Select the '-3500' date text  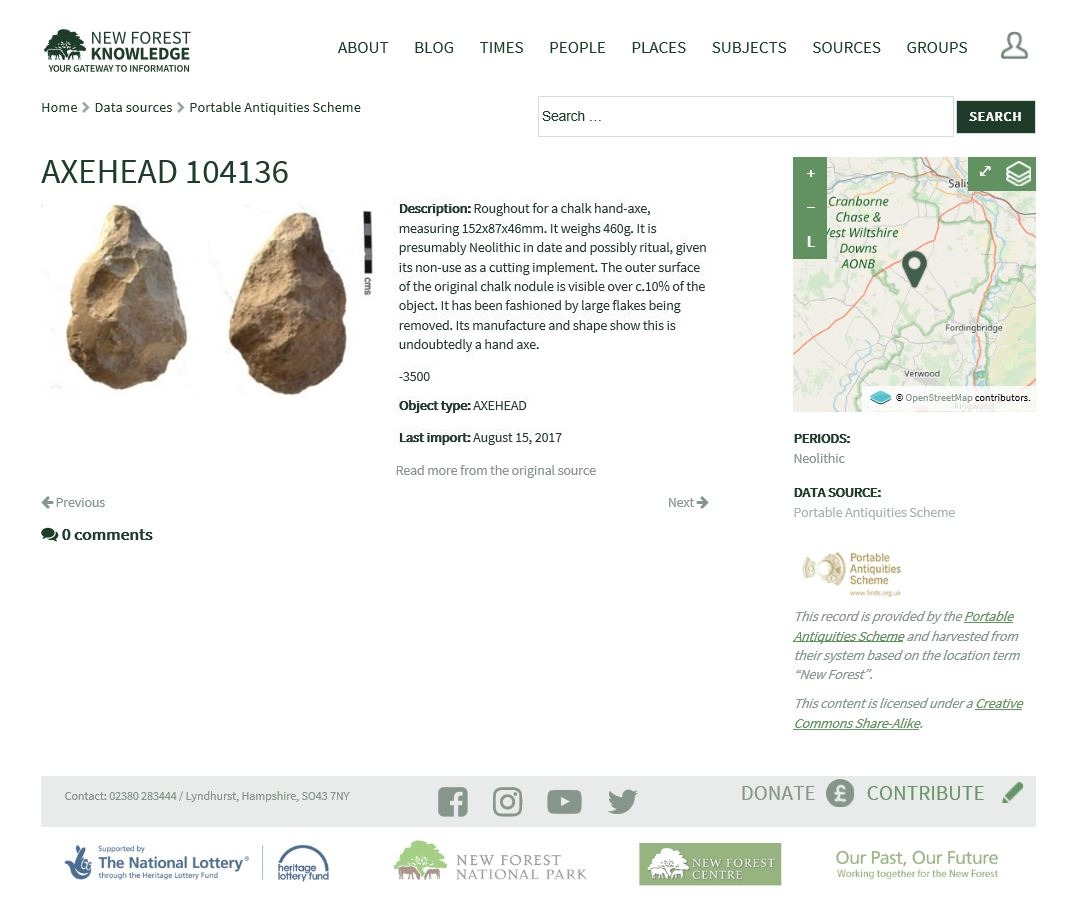click(414, 377)
